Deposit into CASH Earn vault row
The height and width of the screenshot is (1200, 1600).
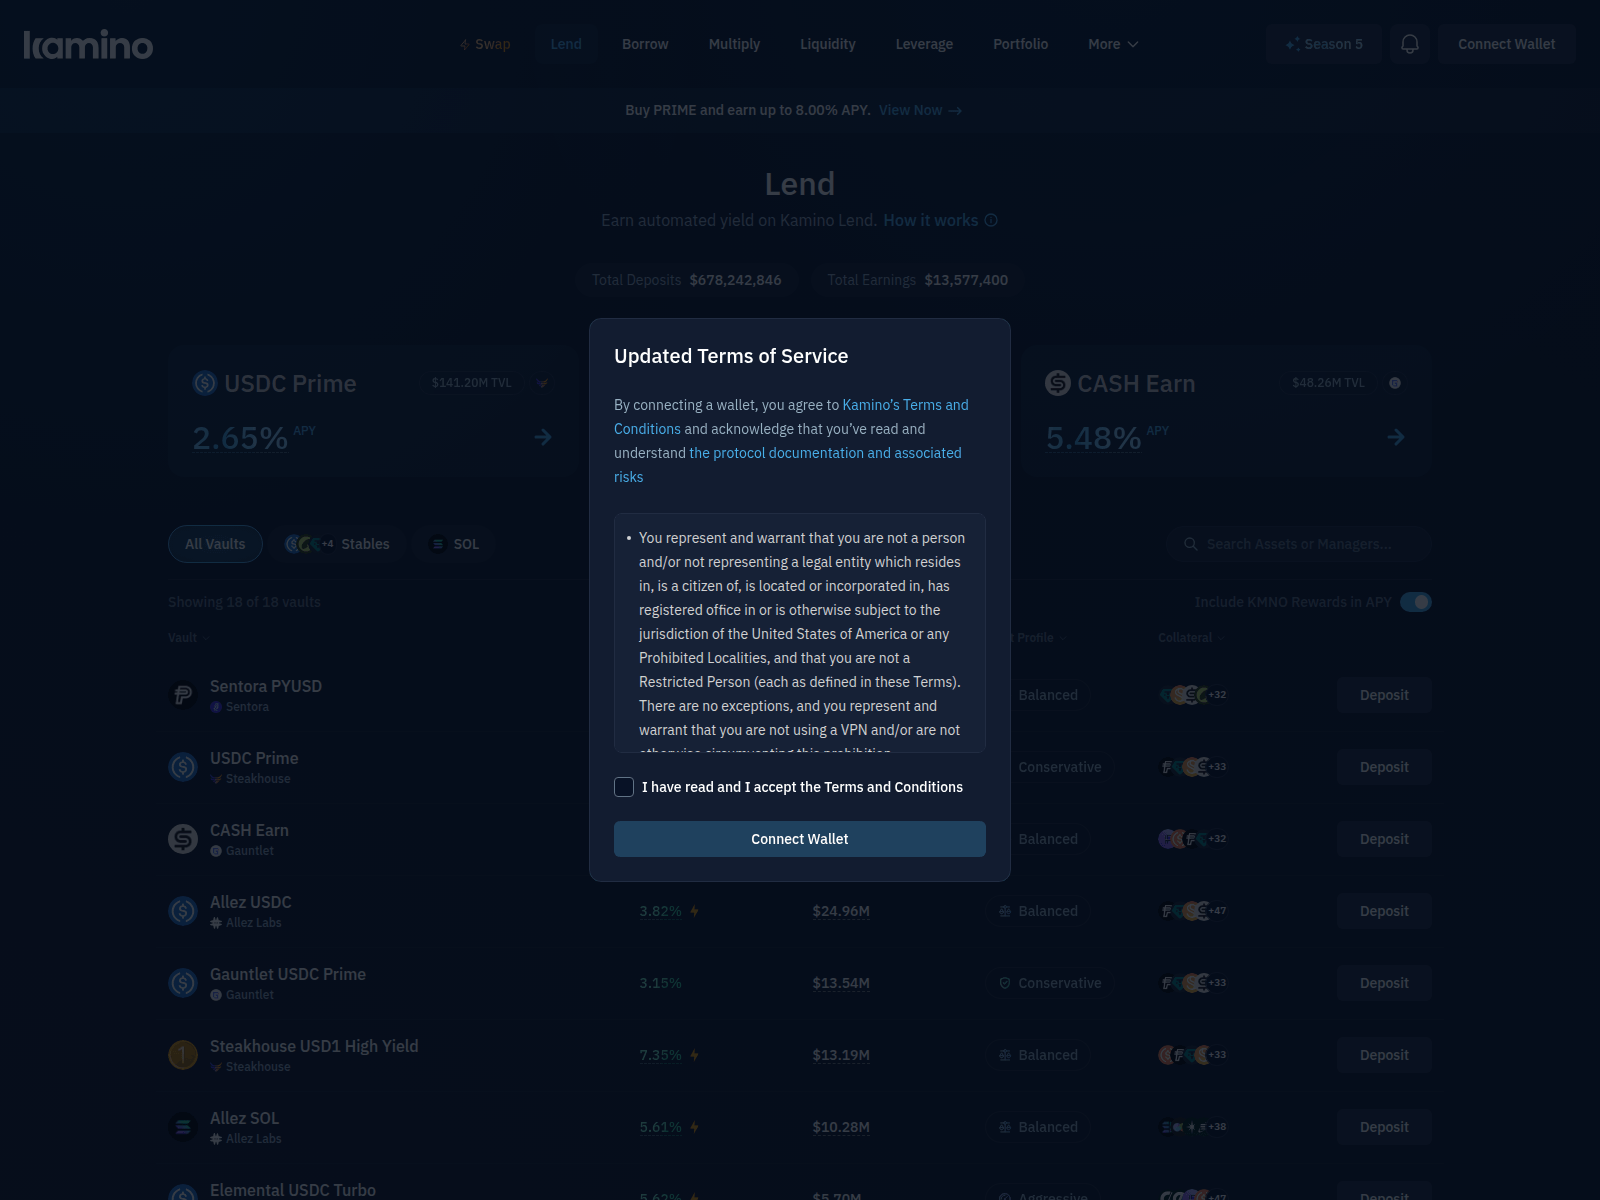1384,839
